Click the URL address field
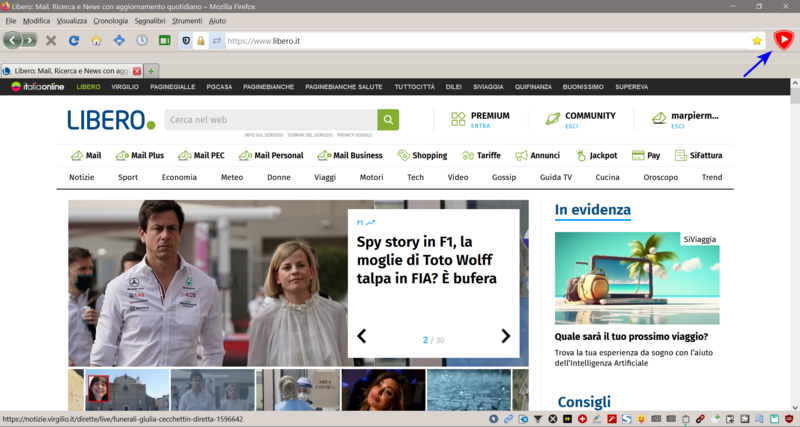This screenshot has width=800, height=427. click(x=487, y=41)
